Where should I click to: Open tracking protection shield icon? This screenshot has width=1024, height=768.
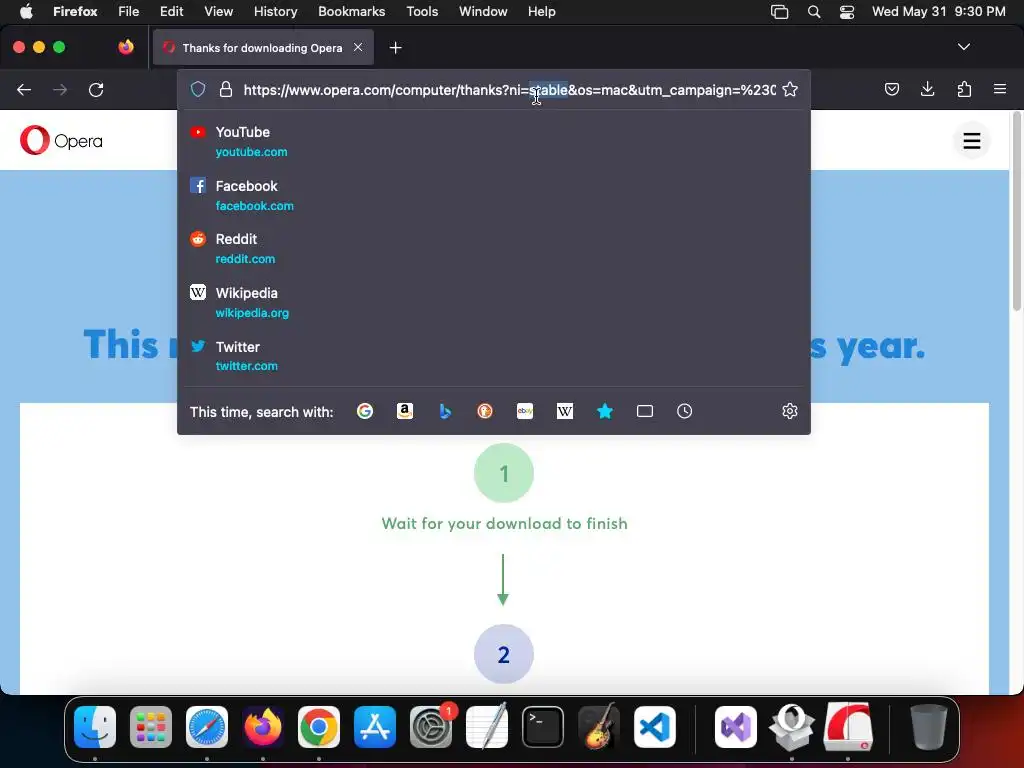tap(198, 89)
